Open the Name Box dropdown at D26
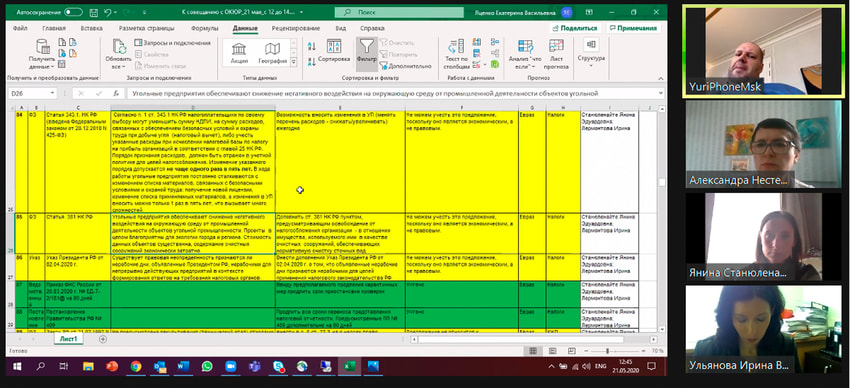Screen dimensions: 850x388 pos(52,93)
